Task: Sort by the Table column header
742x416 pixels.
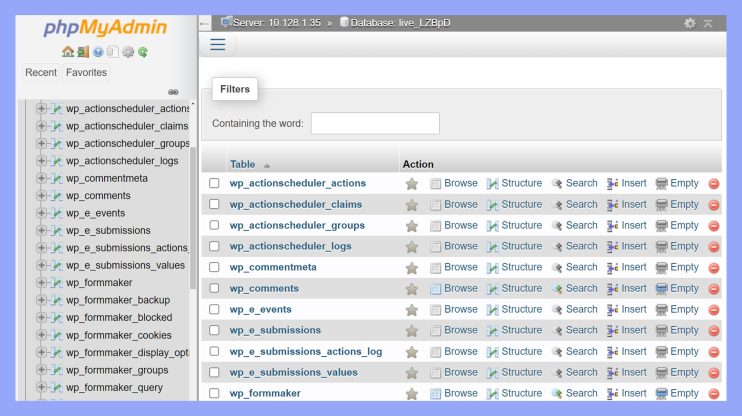Action: (242, 164)
